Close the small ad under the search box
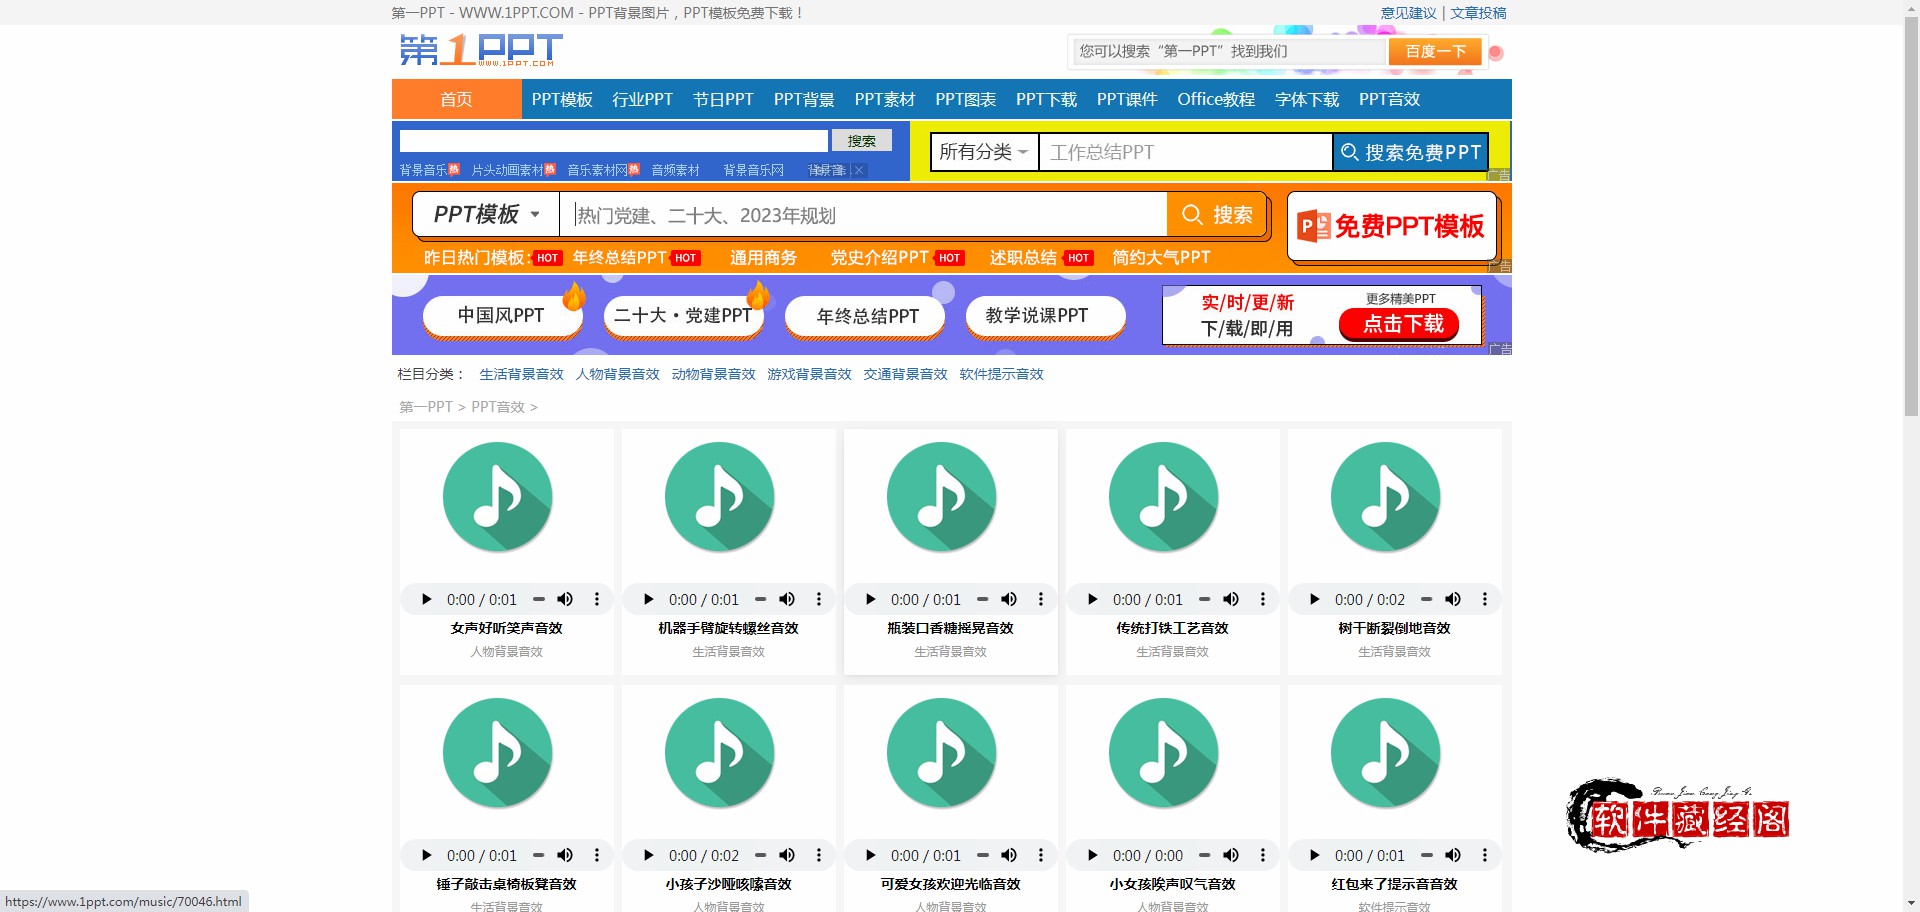1920x912 pixels. coord(859,170)
